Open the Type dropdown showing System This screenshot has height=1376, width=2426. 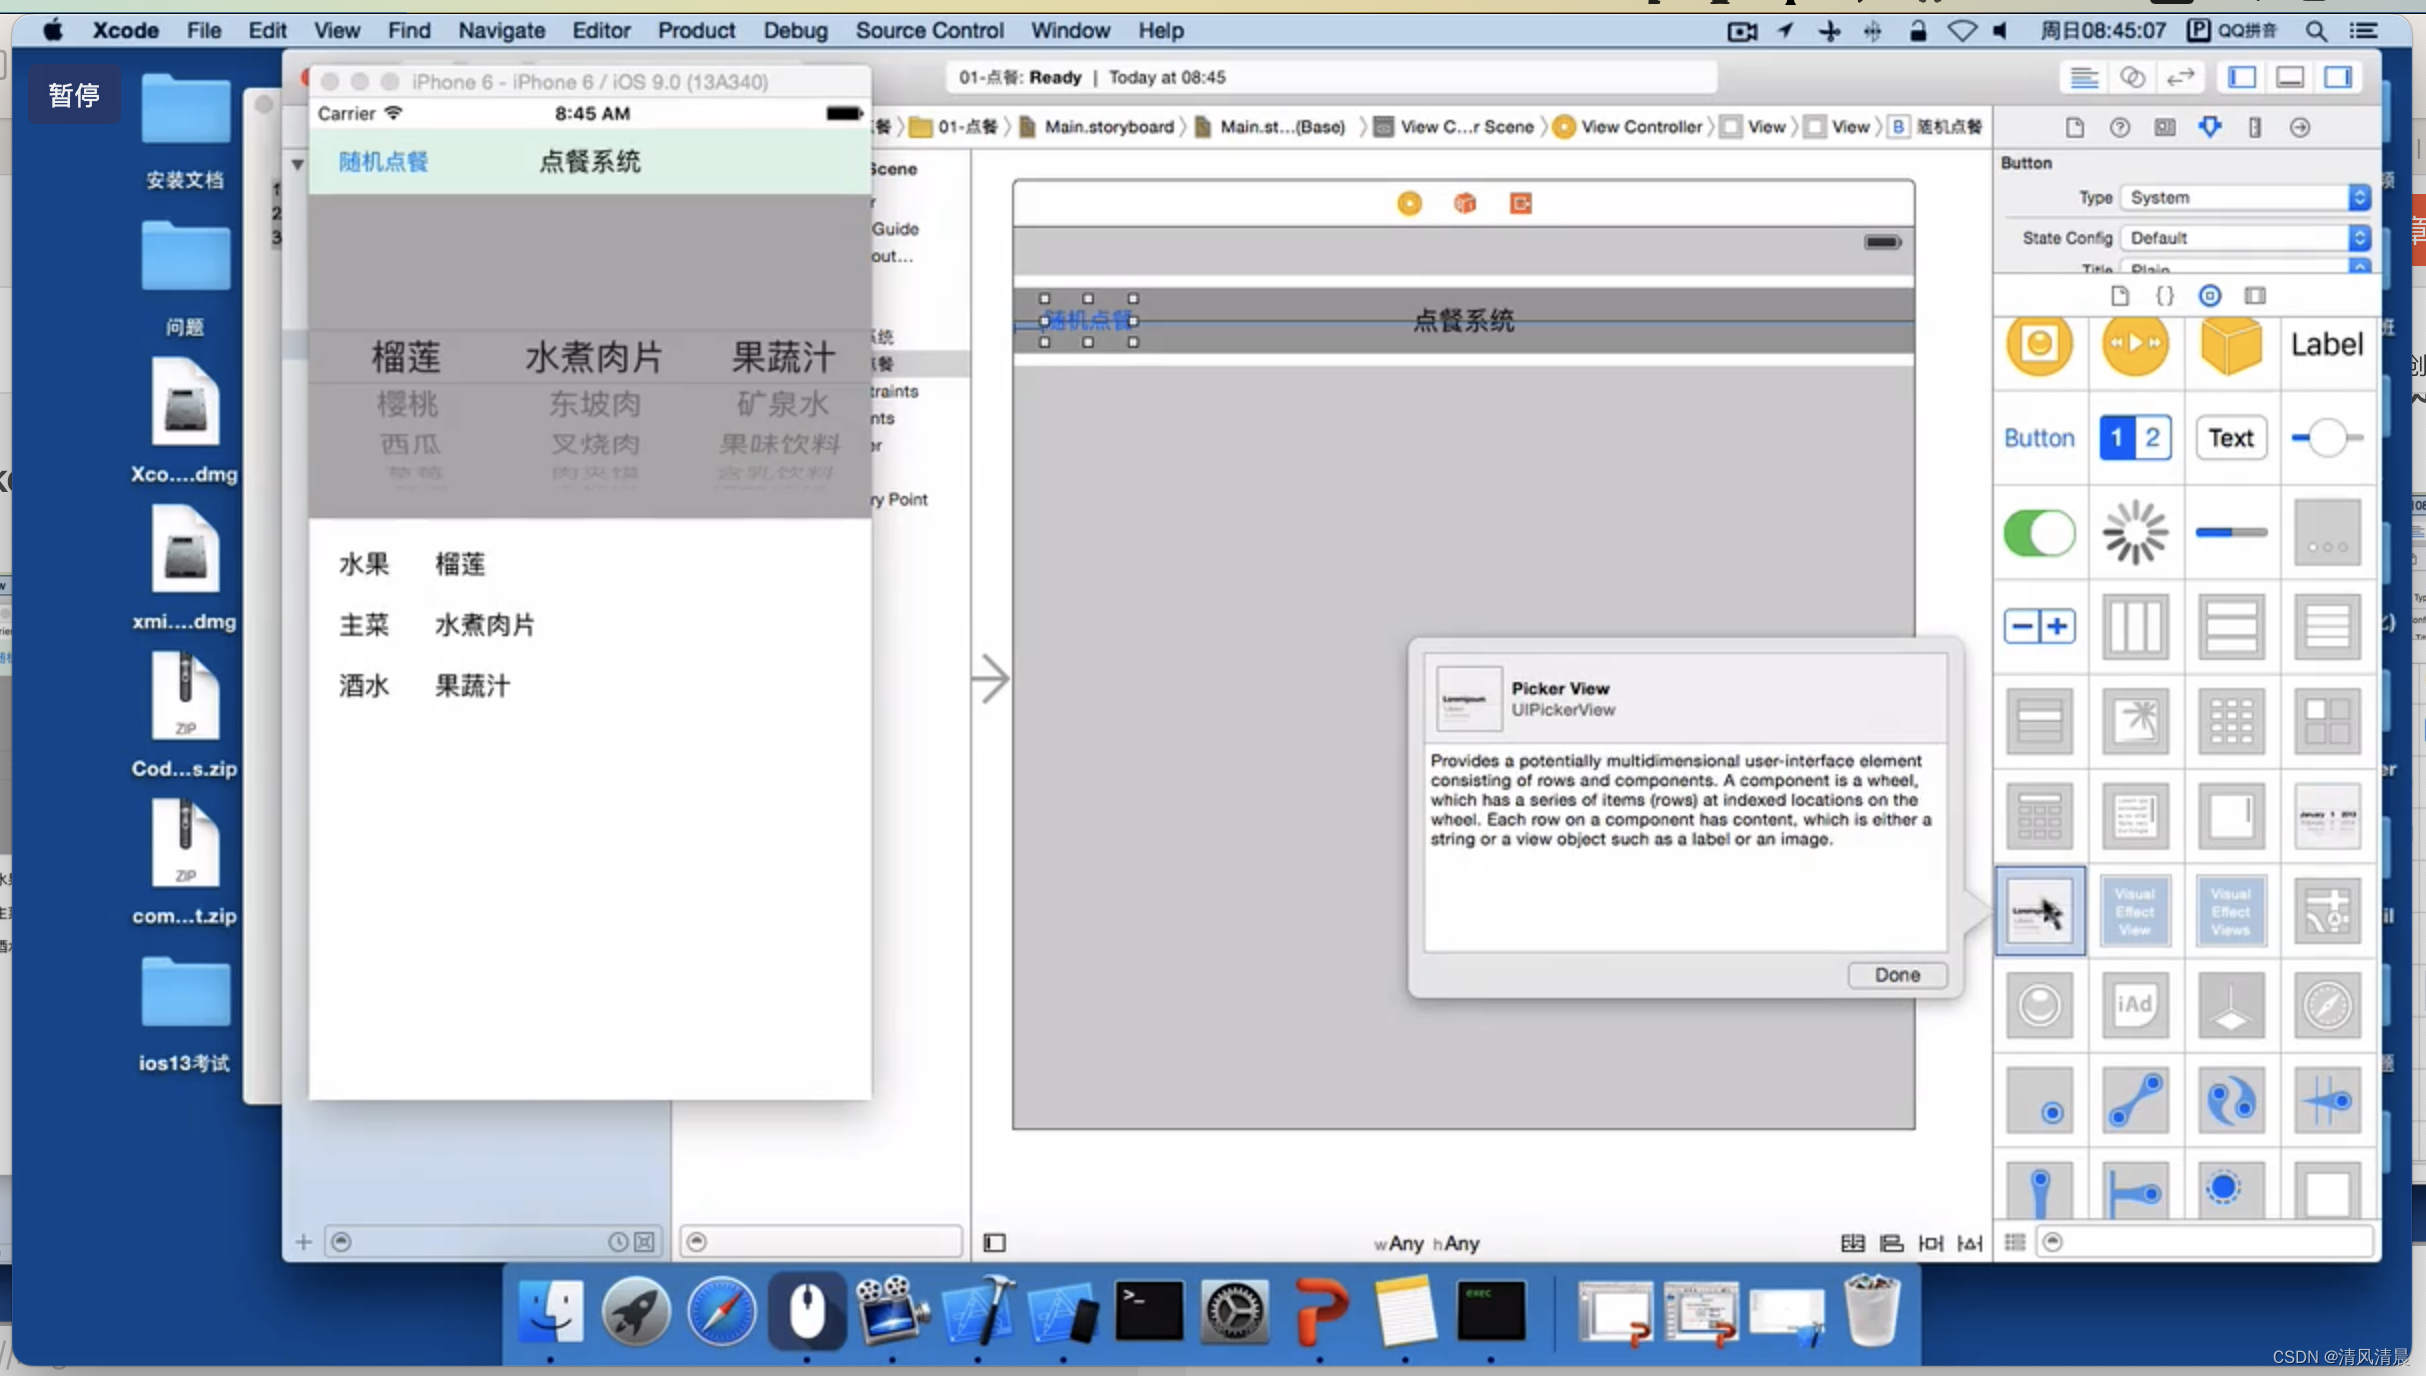[x=2246, y=198]
